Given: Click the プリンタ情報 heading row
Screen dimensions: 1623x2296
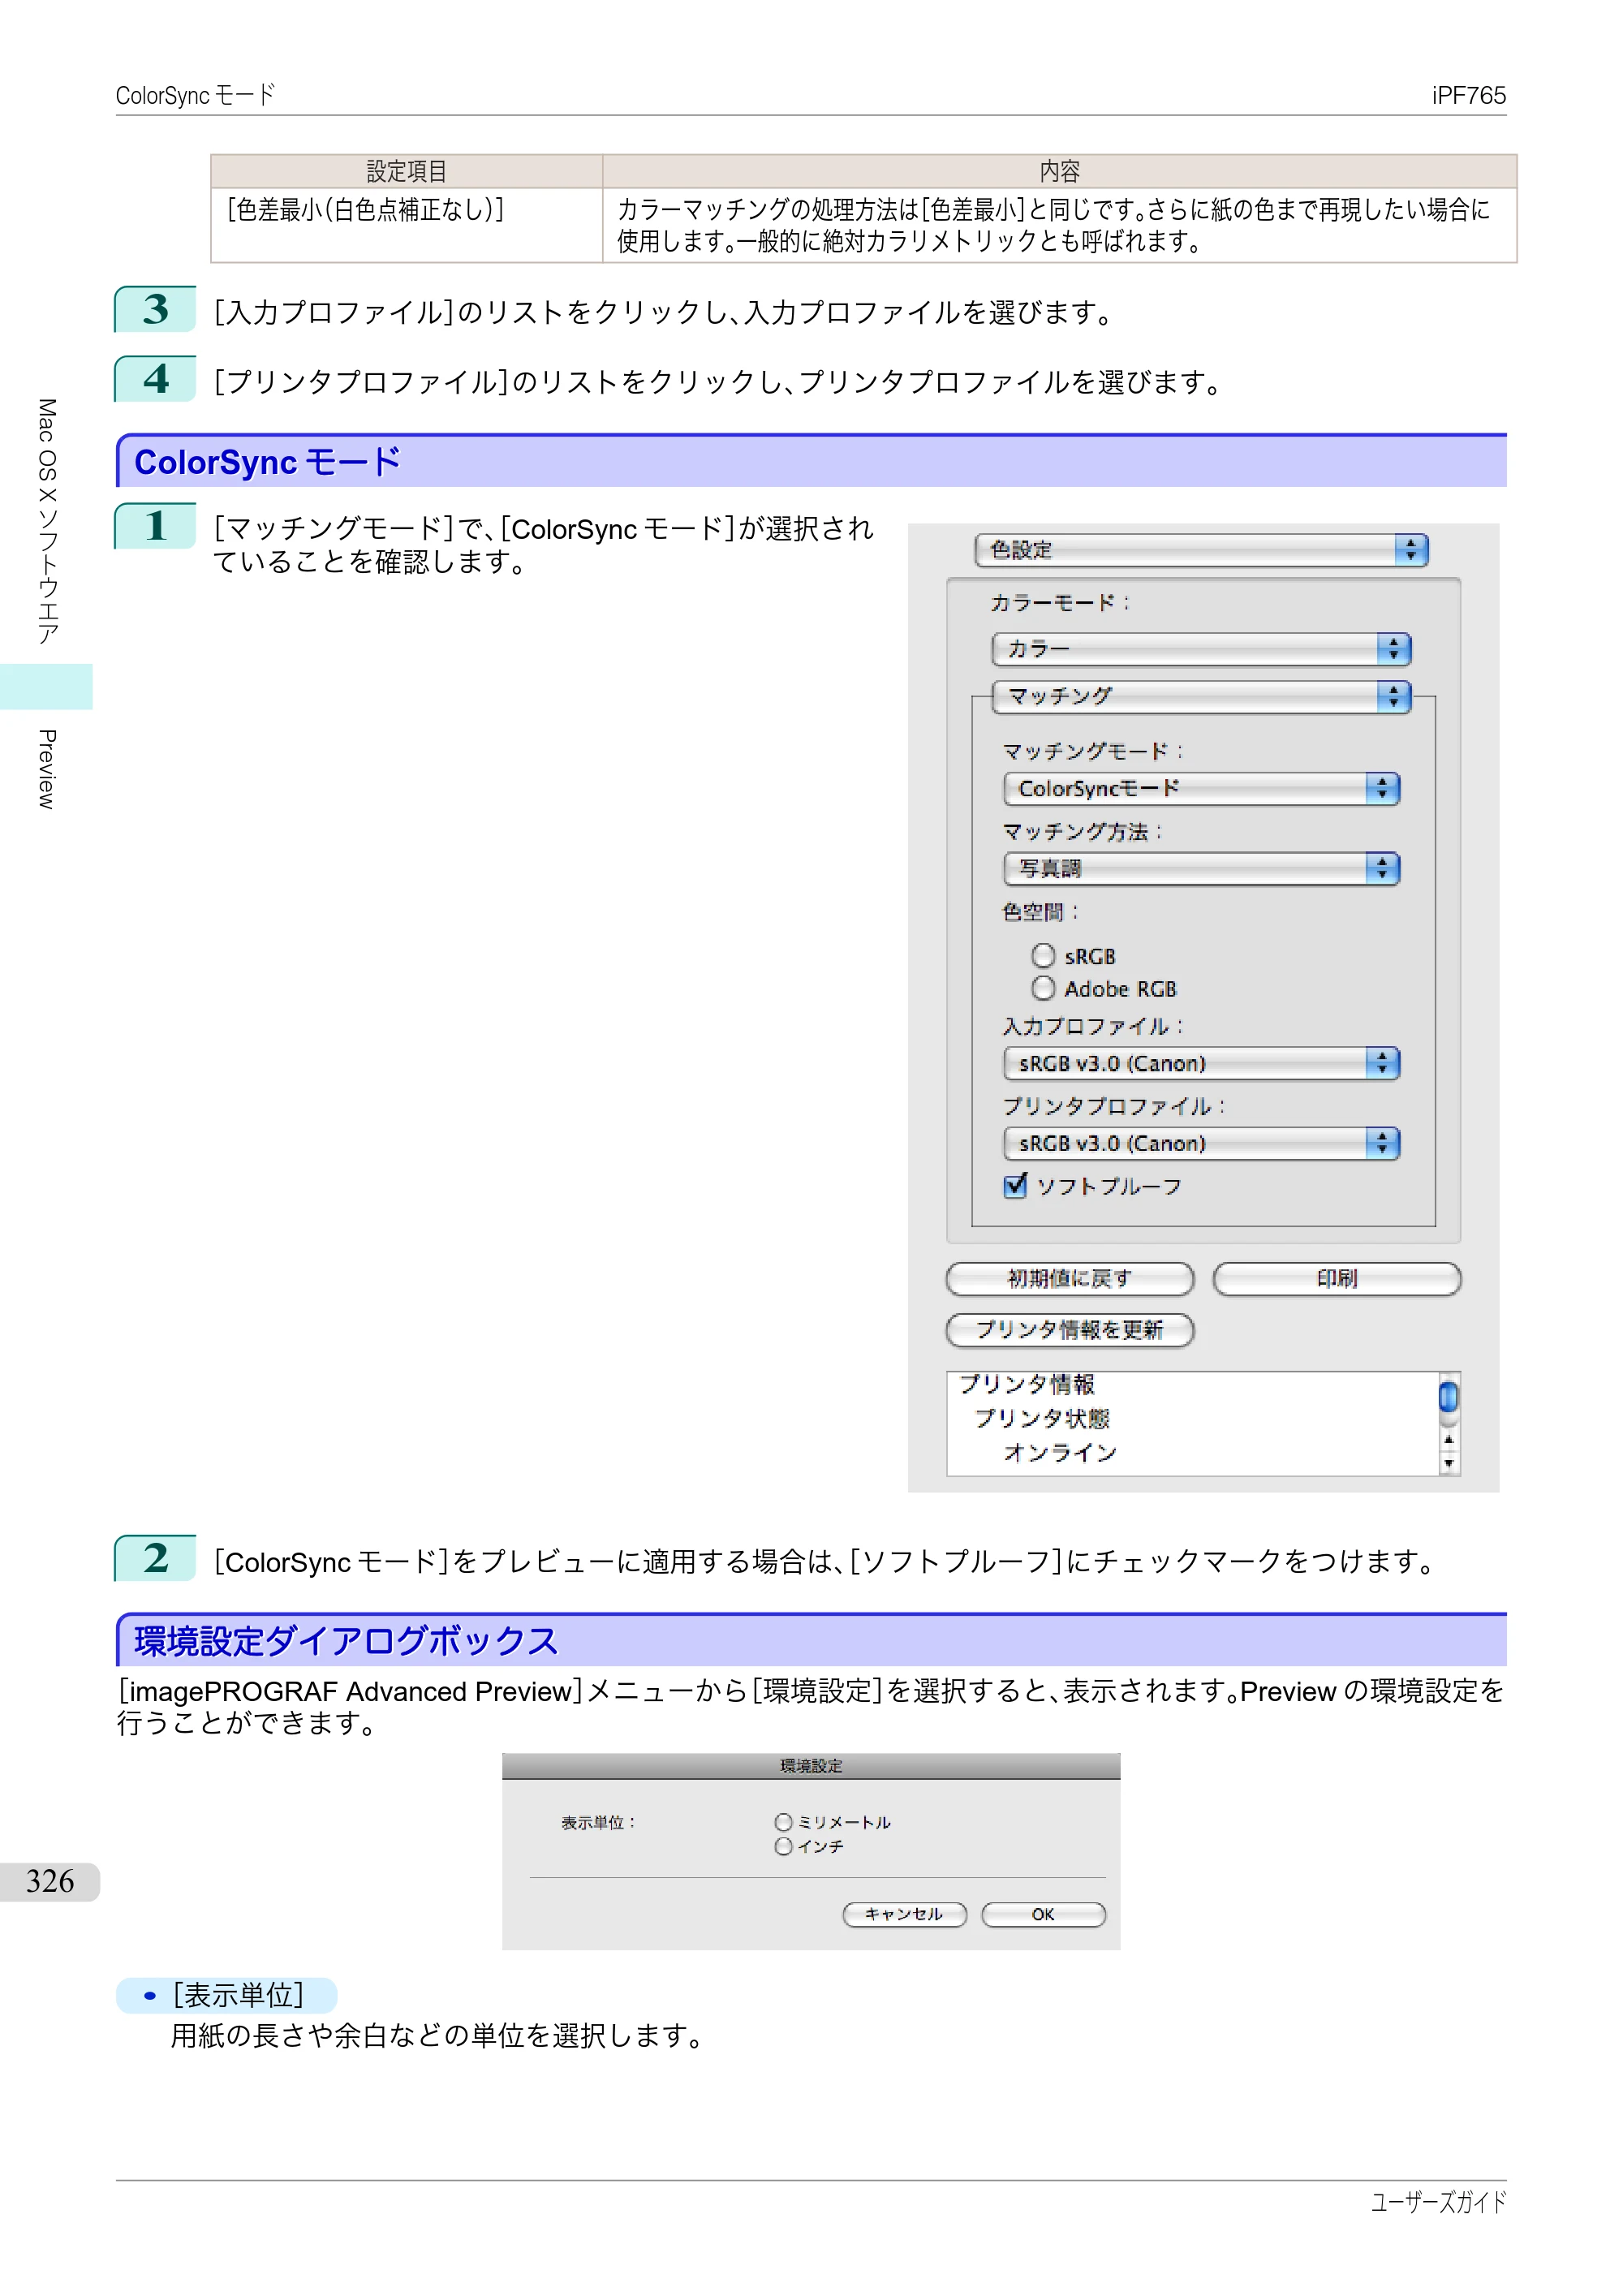Looking at the screenshot, I should [1027, 1384].
